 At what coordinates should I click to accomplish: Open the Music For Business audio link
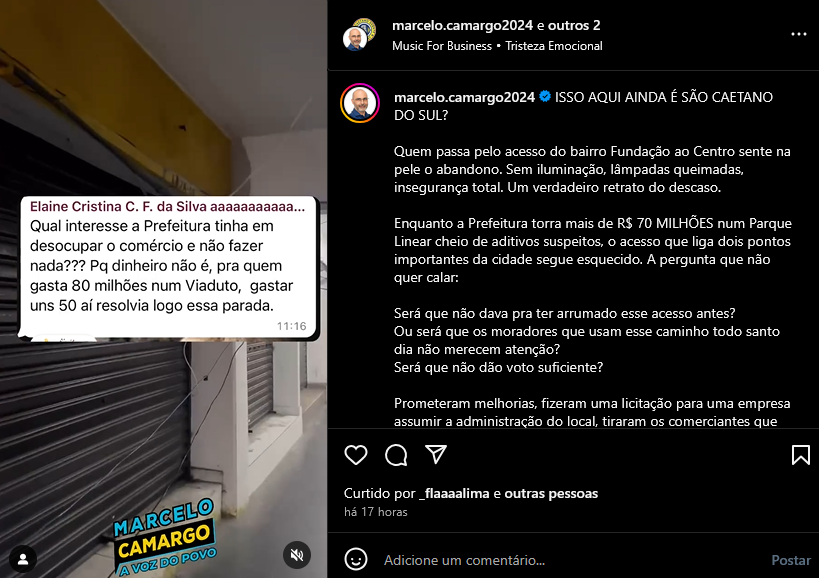pyautogui.click(x=442, y=46)
